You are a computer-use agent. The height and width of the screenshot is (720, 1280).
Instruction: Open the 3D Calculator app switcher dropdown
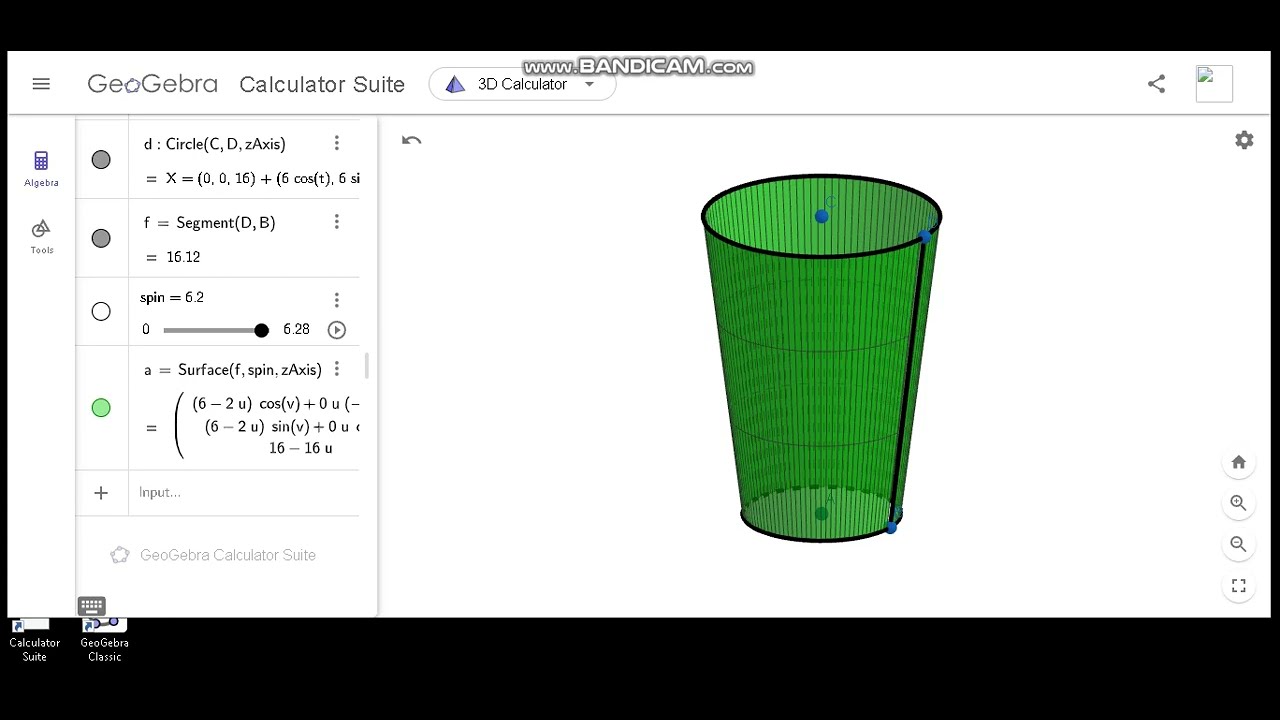coord(522,84)
